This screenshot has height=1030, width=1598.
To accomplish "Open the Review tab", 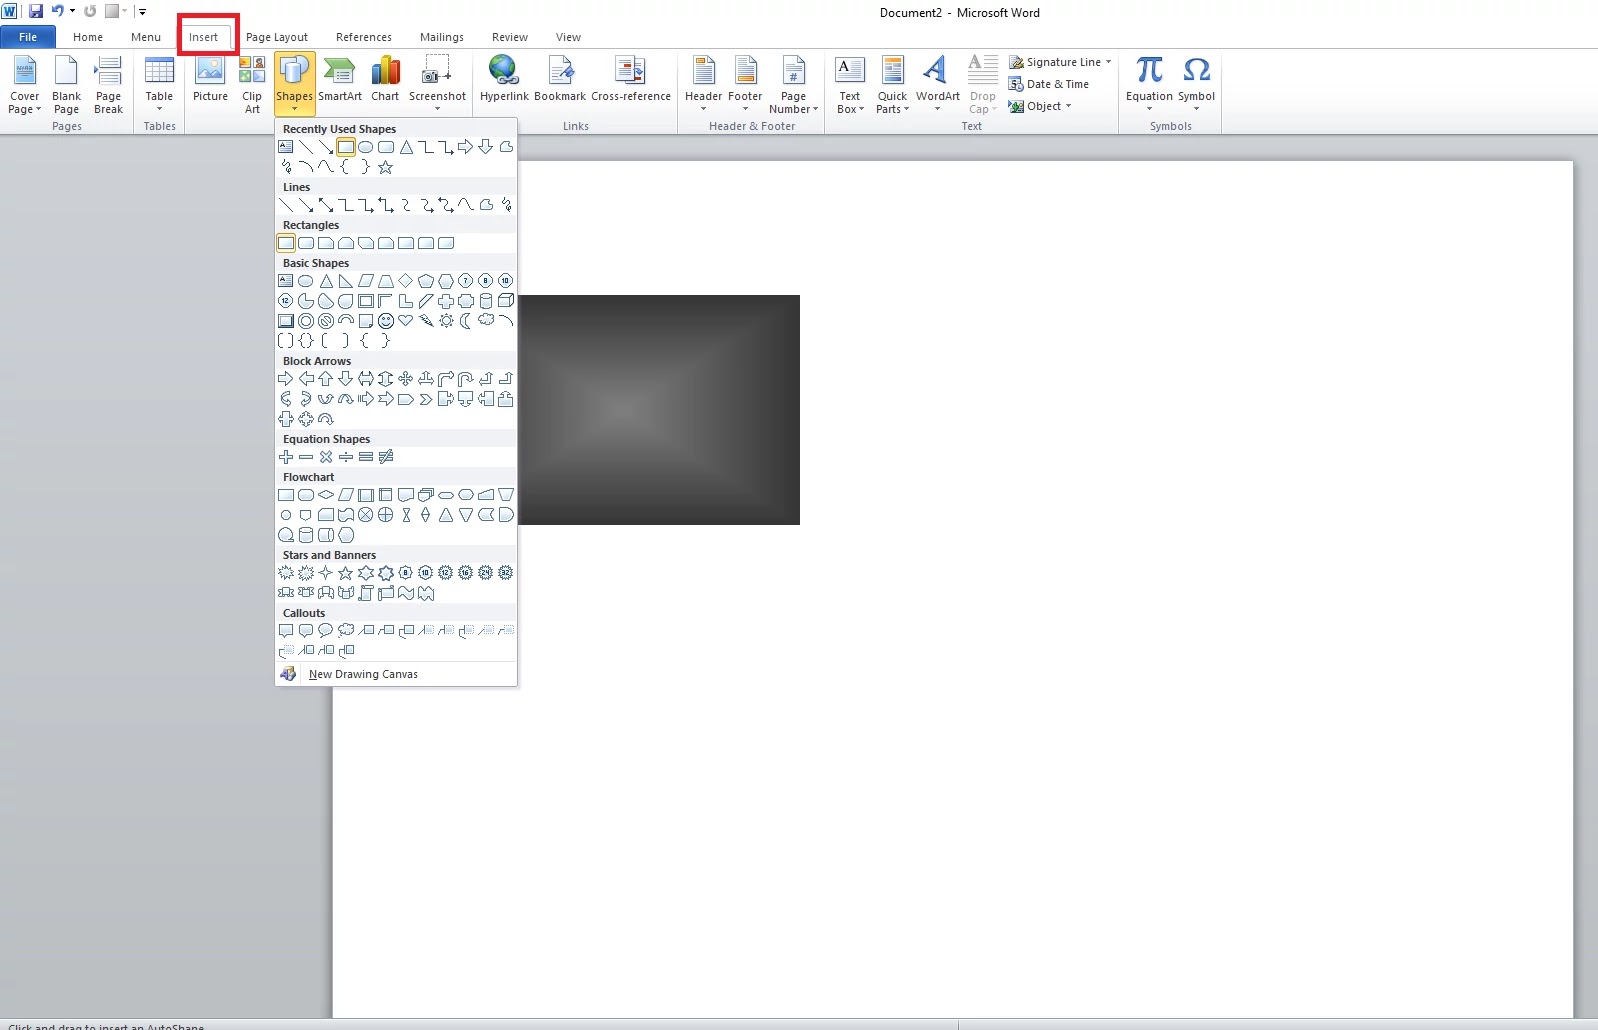I will tap(510, 37).
